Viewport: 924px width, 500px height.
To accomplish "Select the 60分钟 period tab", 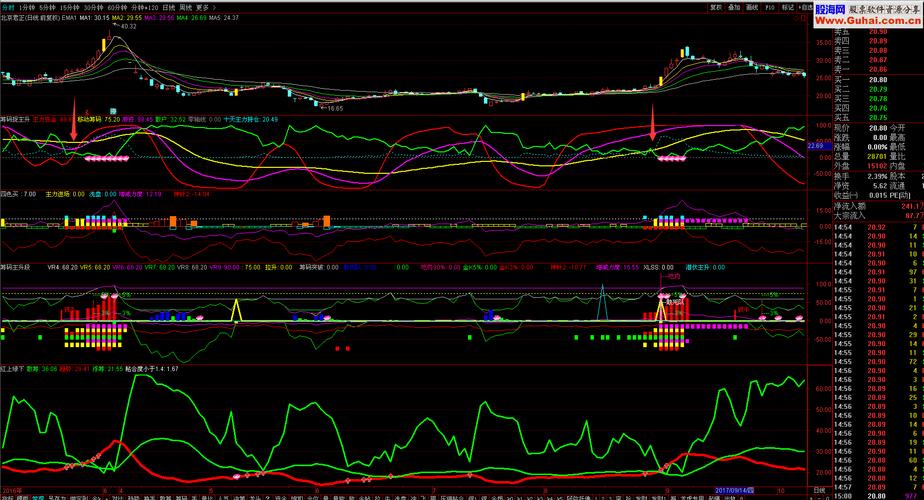I will 117,8.
